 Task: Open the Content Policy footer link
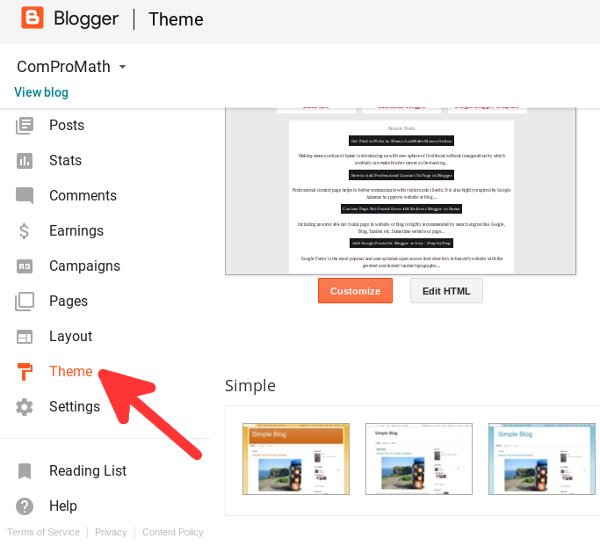[173, 532]
